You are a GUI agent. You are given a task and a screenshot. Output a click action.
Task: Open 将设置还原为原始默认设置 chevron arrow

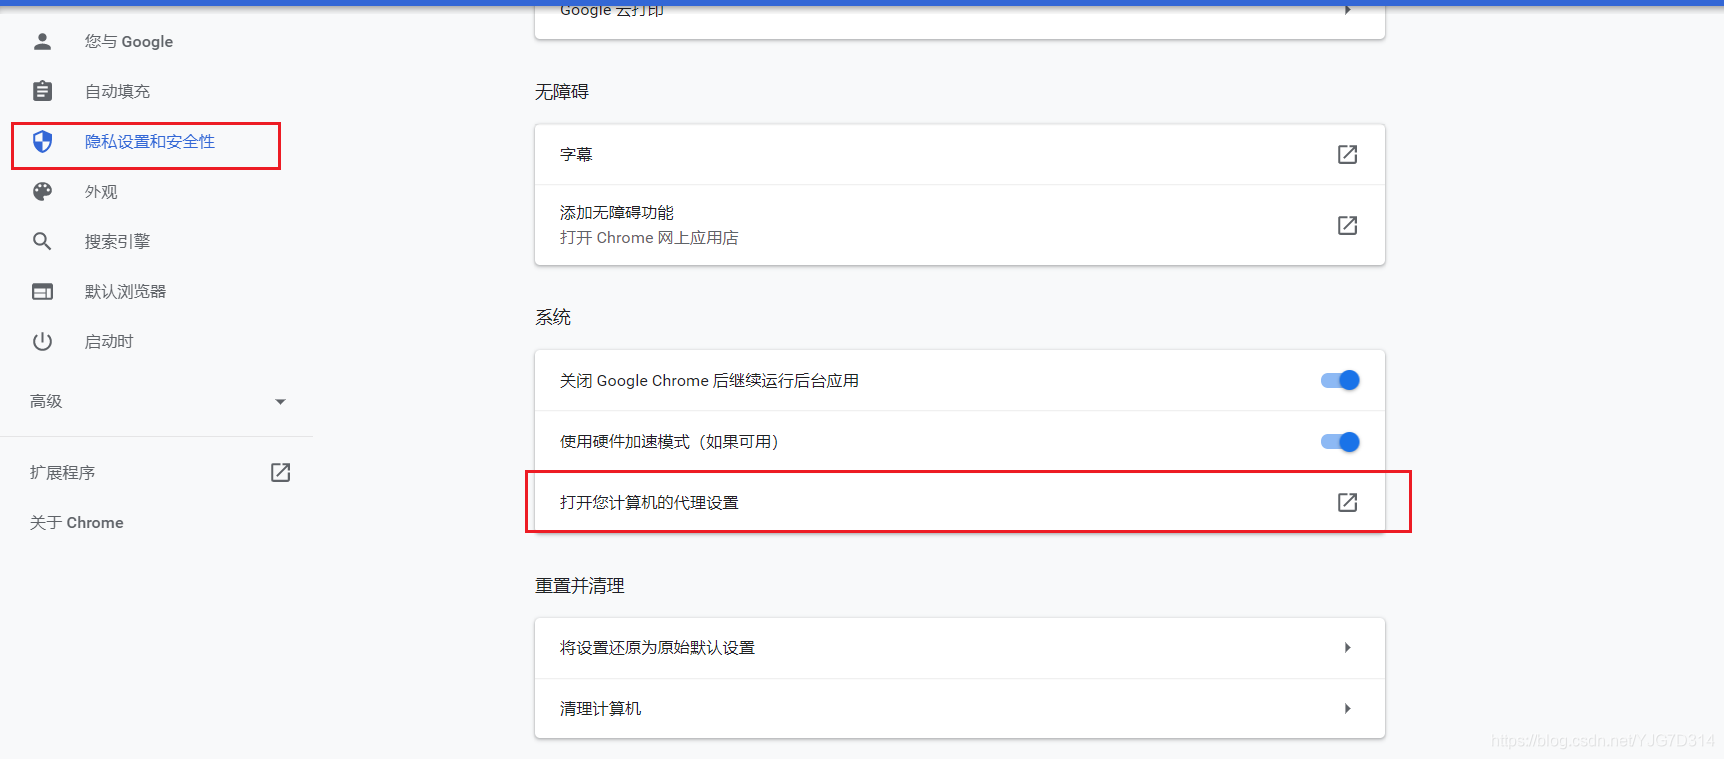pyautogui.click(x=1348, y=648)
